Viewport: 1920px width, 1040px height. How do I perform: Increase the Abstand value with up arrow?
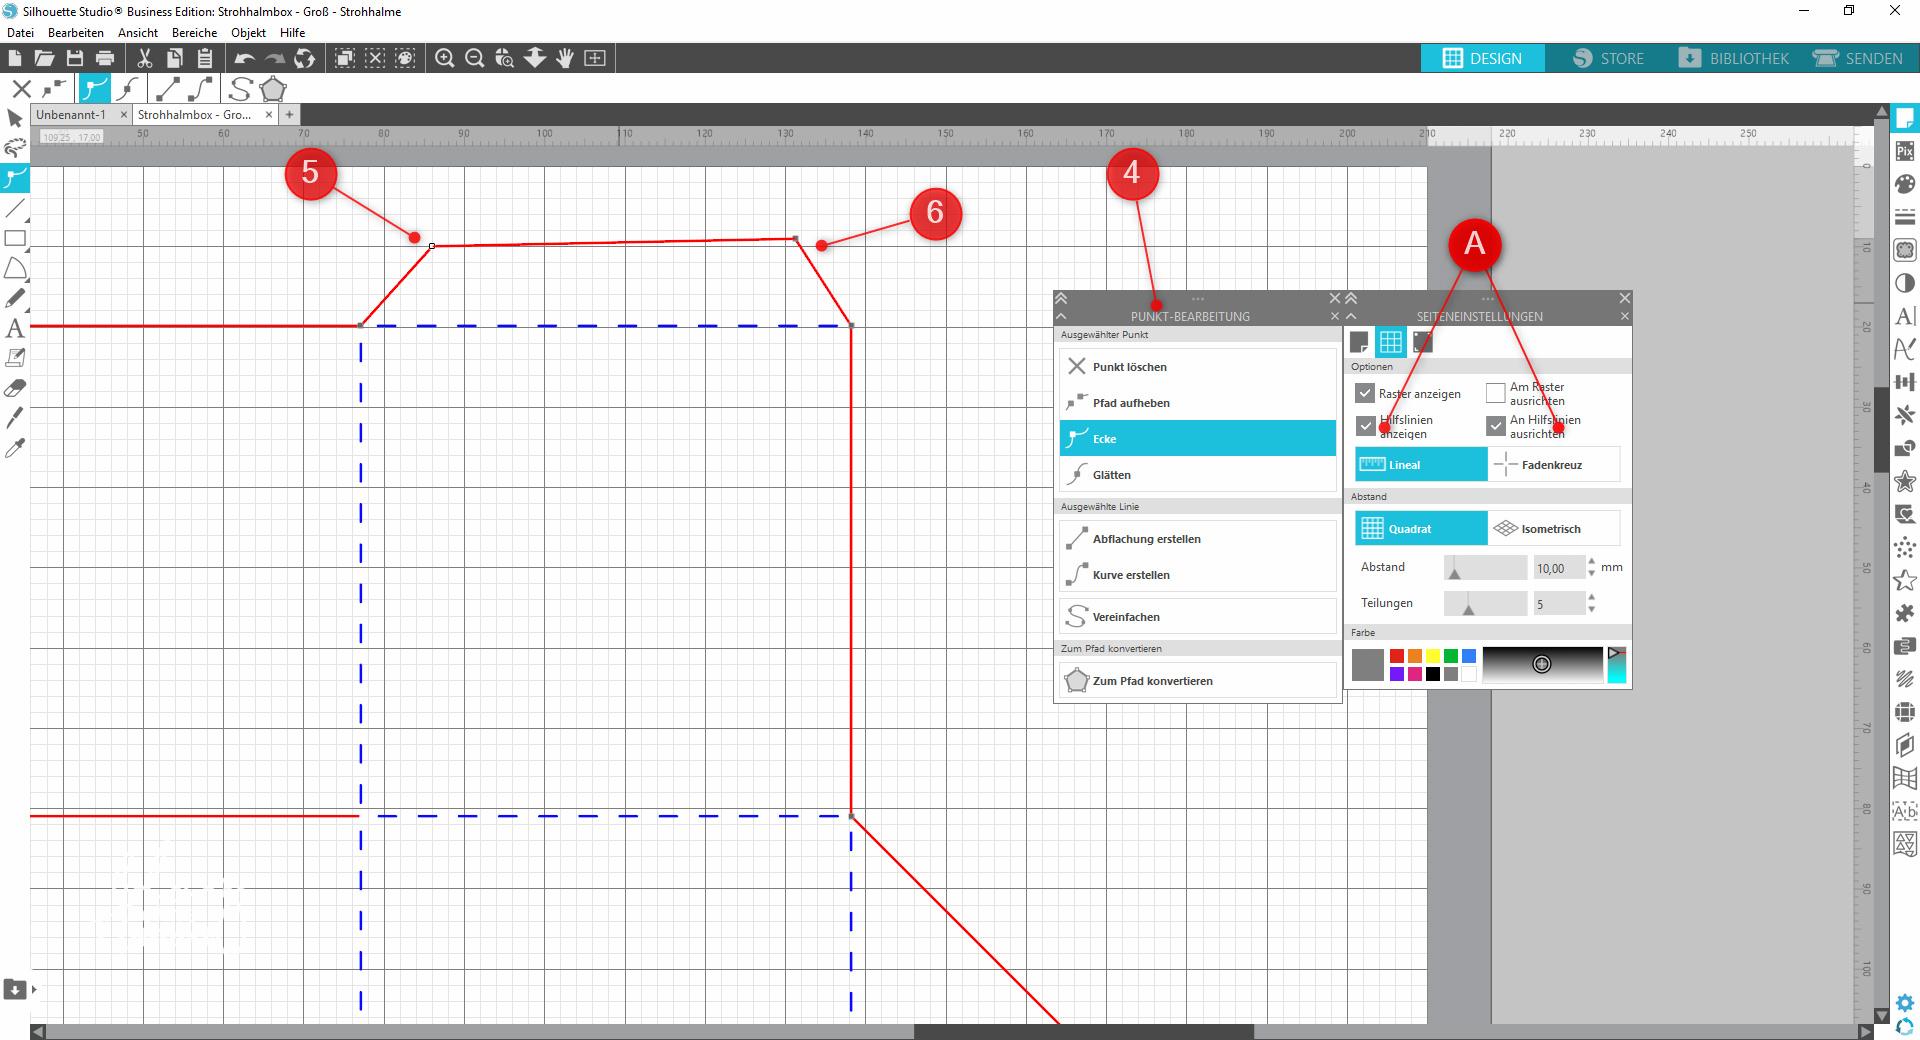point(1591,562)
